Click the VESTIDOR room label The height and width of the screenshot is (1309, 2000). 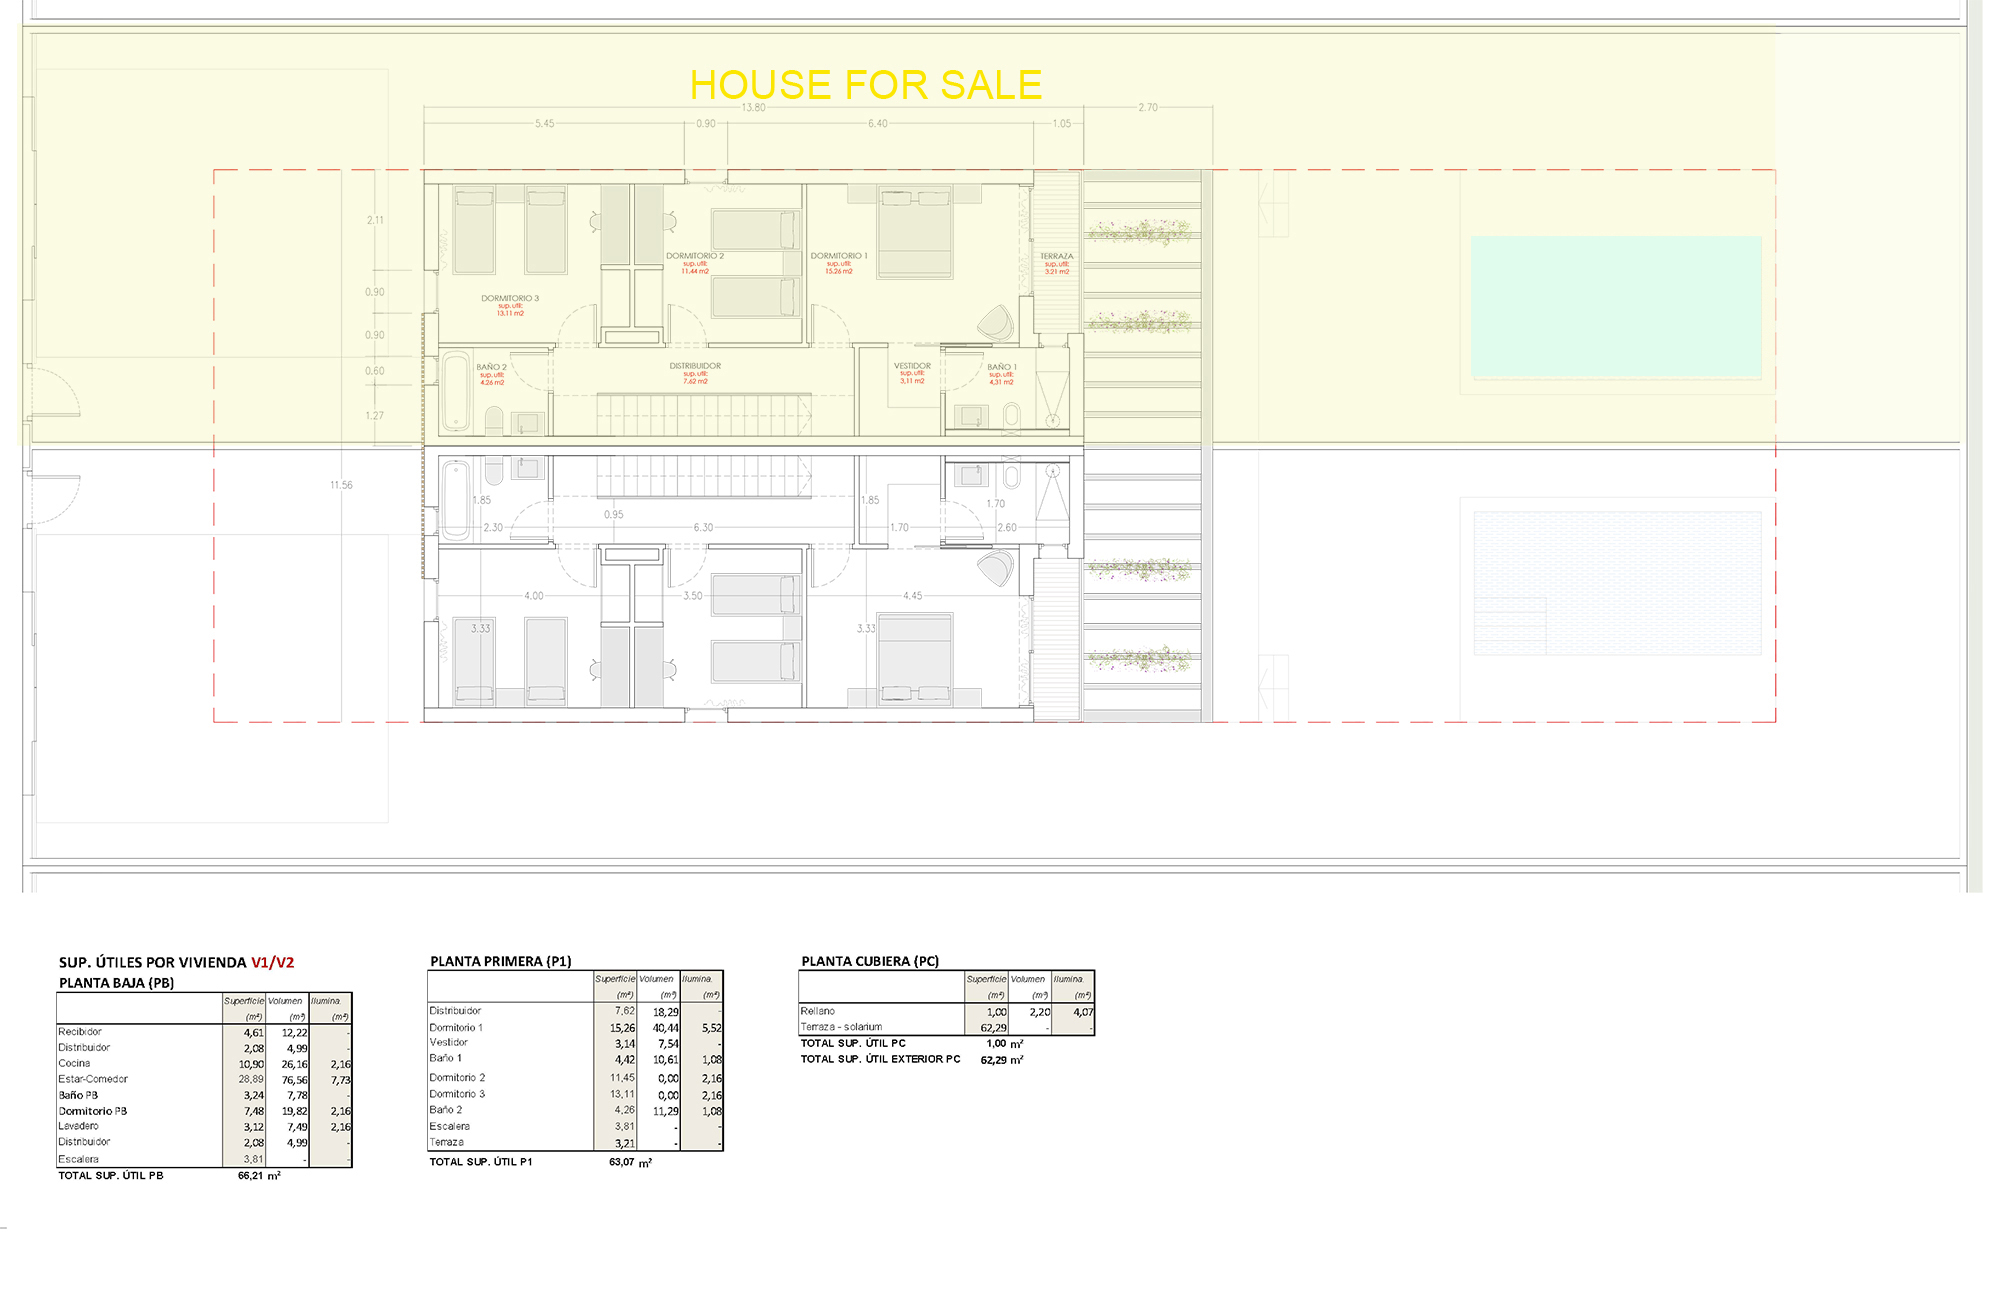[x=912, y=366]
